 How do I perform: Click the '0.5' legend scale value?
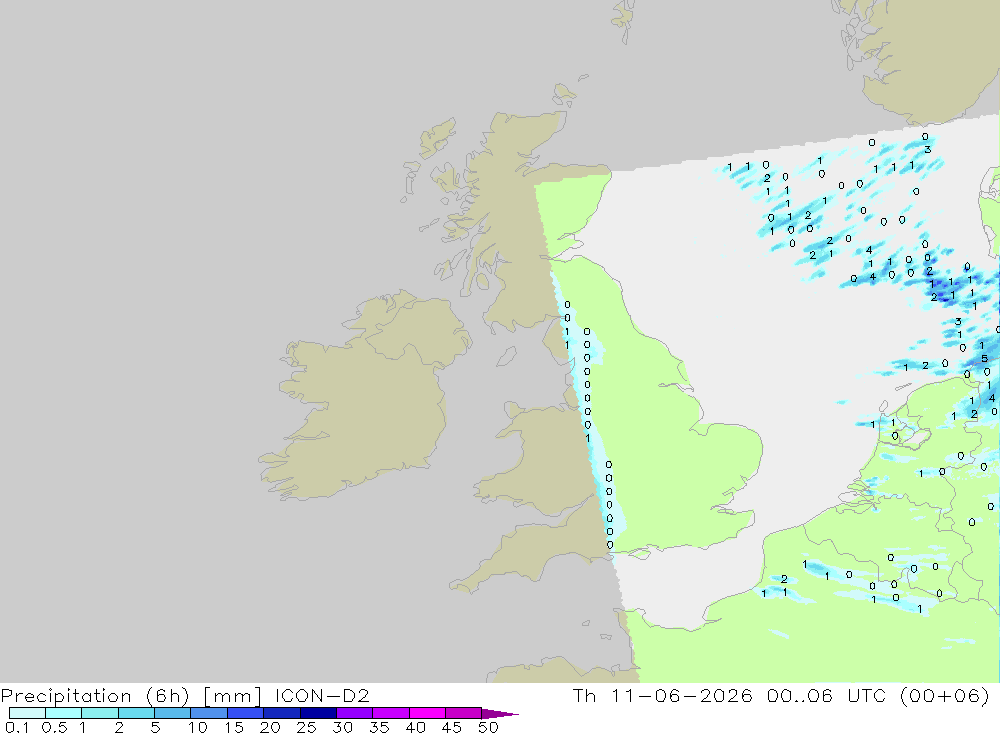pyautogui.click(x=54, y=727)
